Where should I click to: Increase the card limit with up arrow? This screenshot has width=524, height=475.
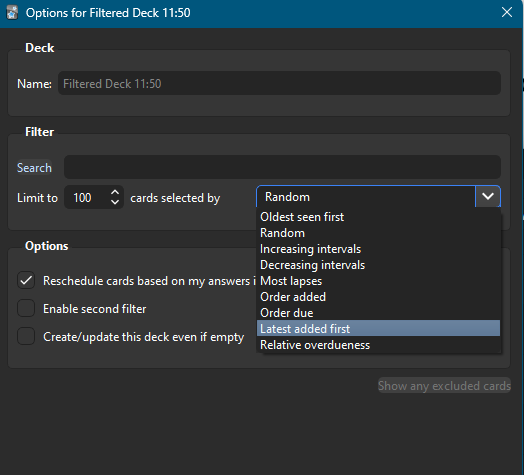[115, 193]
